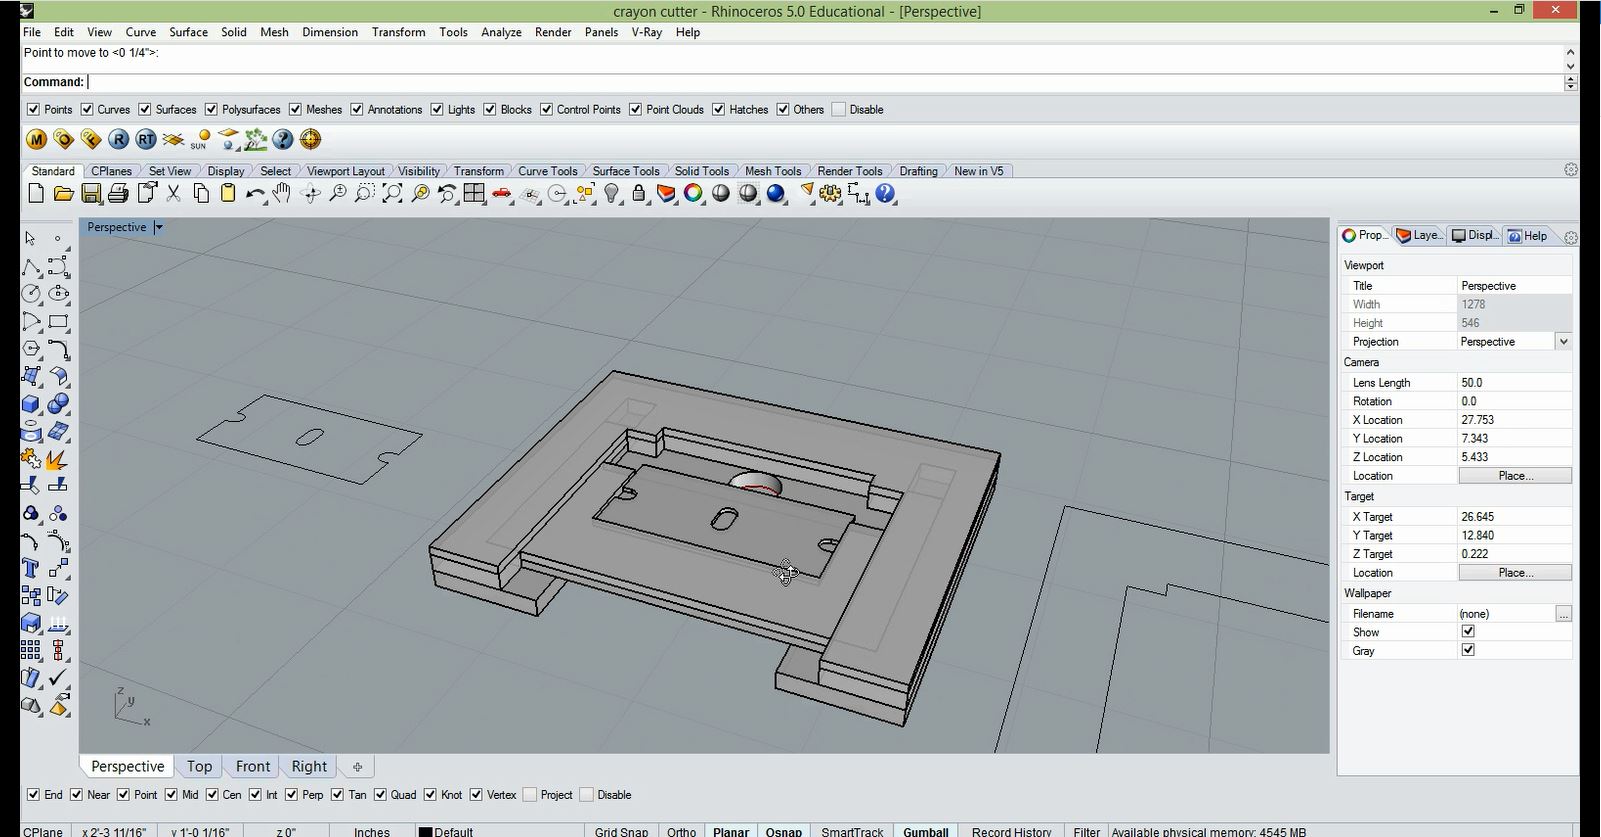Open the command history scroll-down arrow

point(1570,66)
